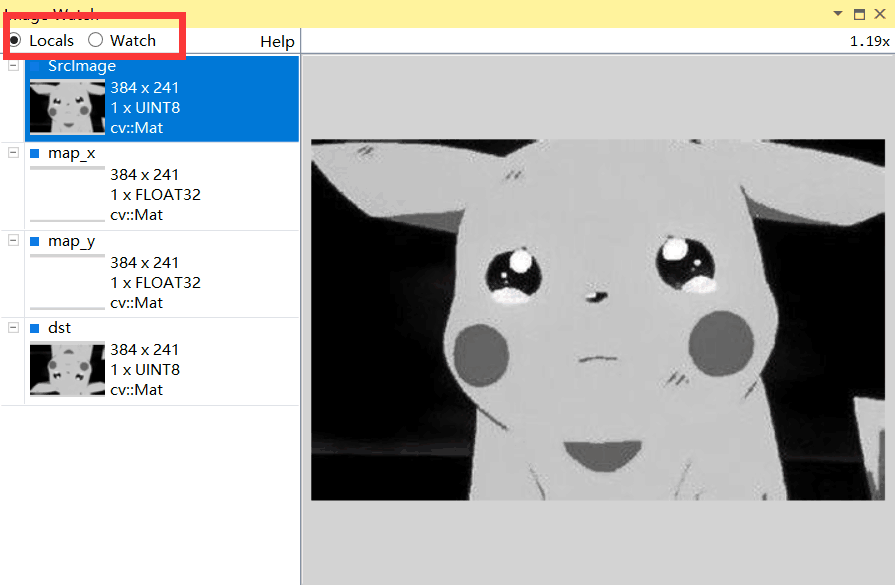This screenshot has width=895, height=585.
Task: Click the dst thumbnail preview
Action: pyautogui.click(x=67, y=369)
